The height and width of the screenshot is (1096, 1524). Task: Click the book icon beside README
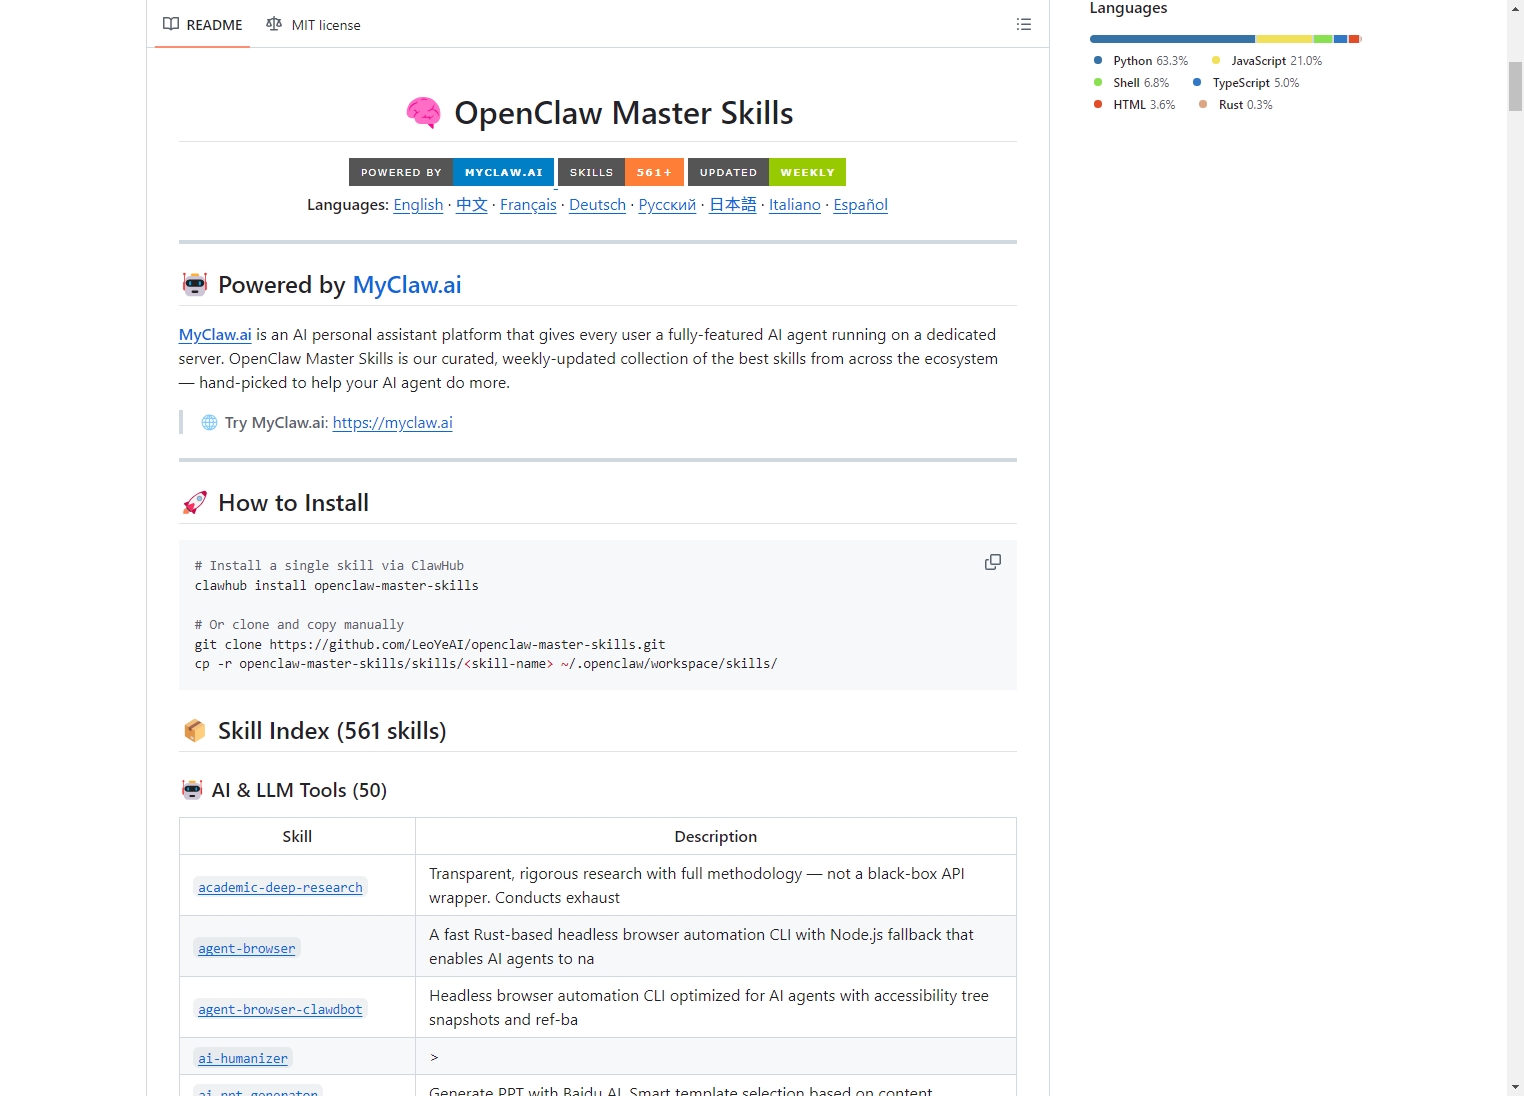coord(171,24)
